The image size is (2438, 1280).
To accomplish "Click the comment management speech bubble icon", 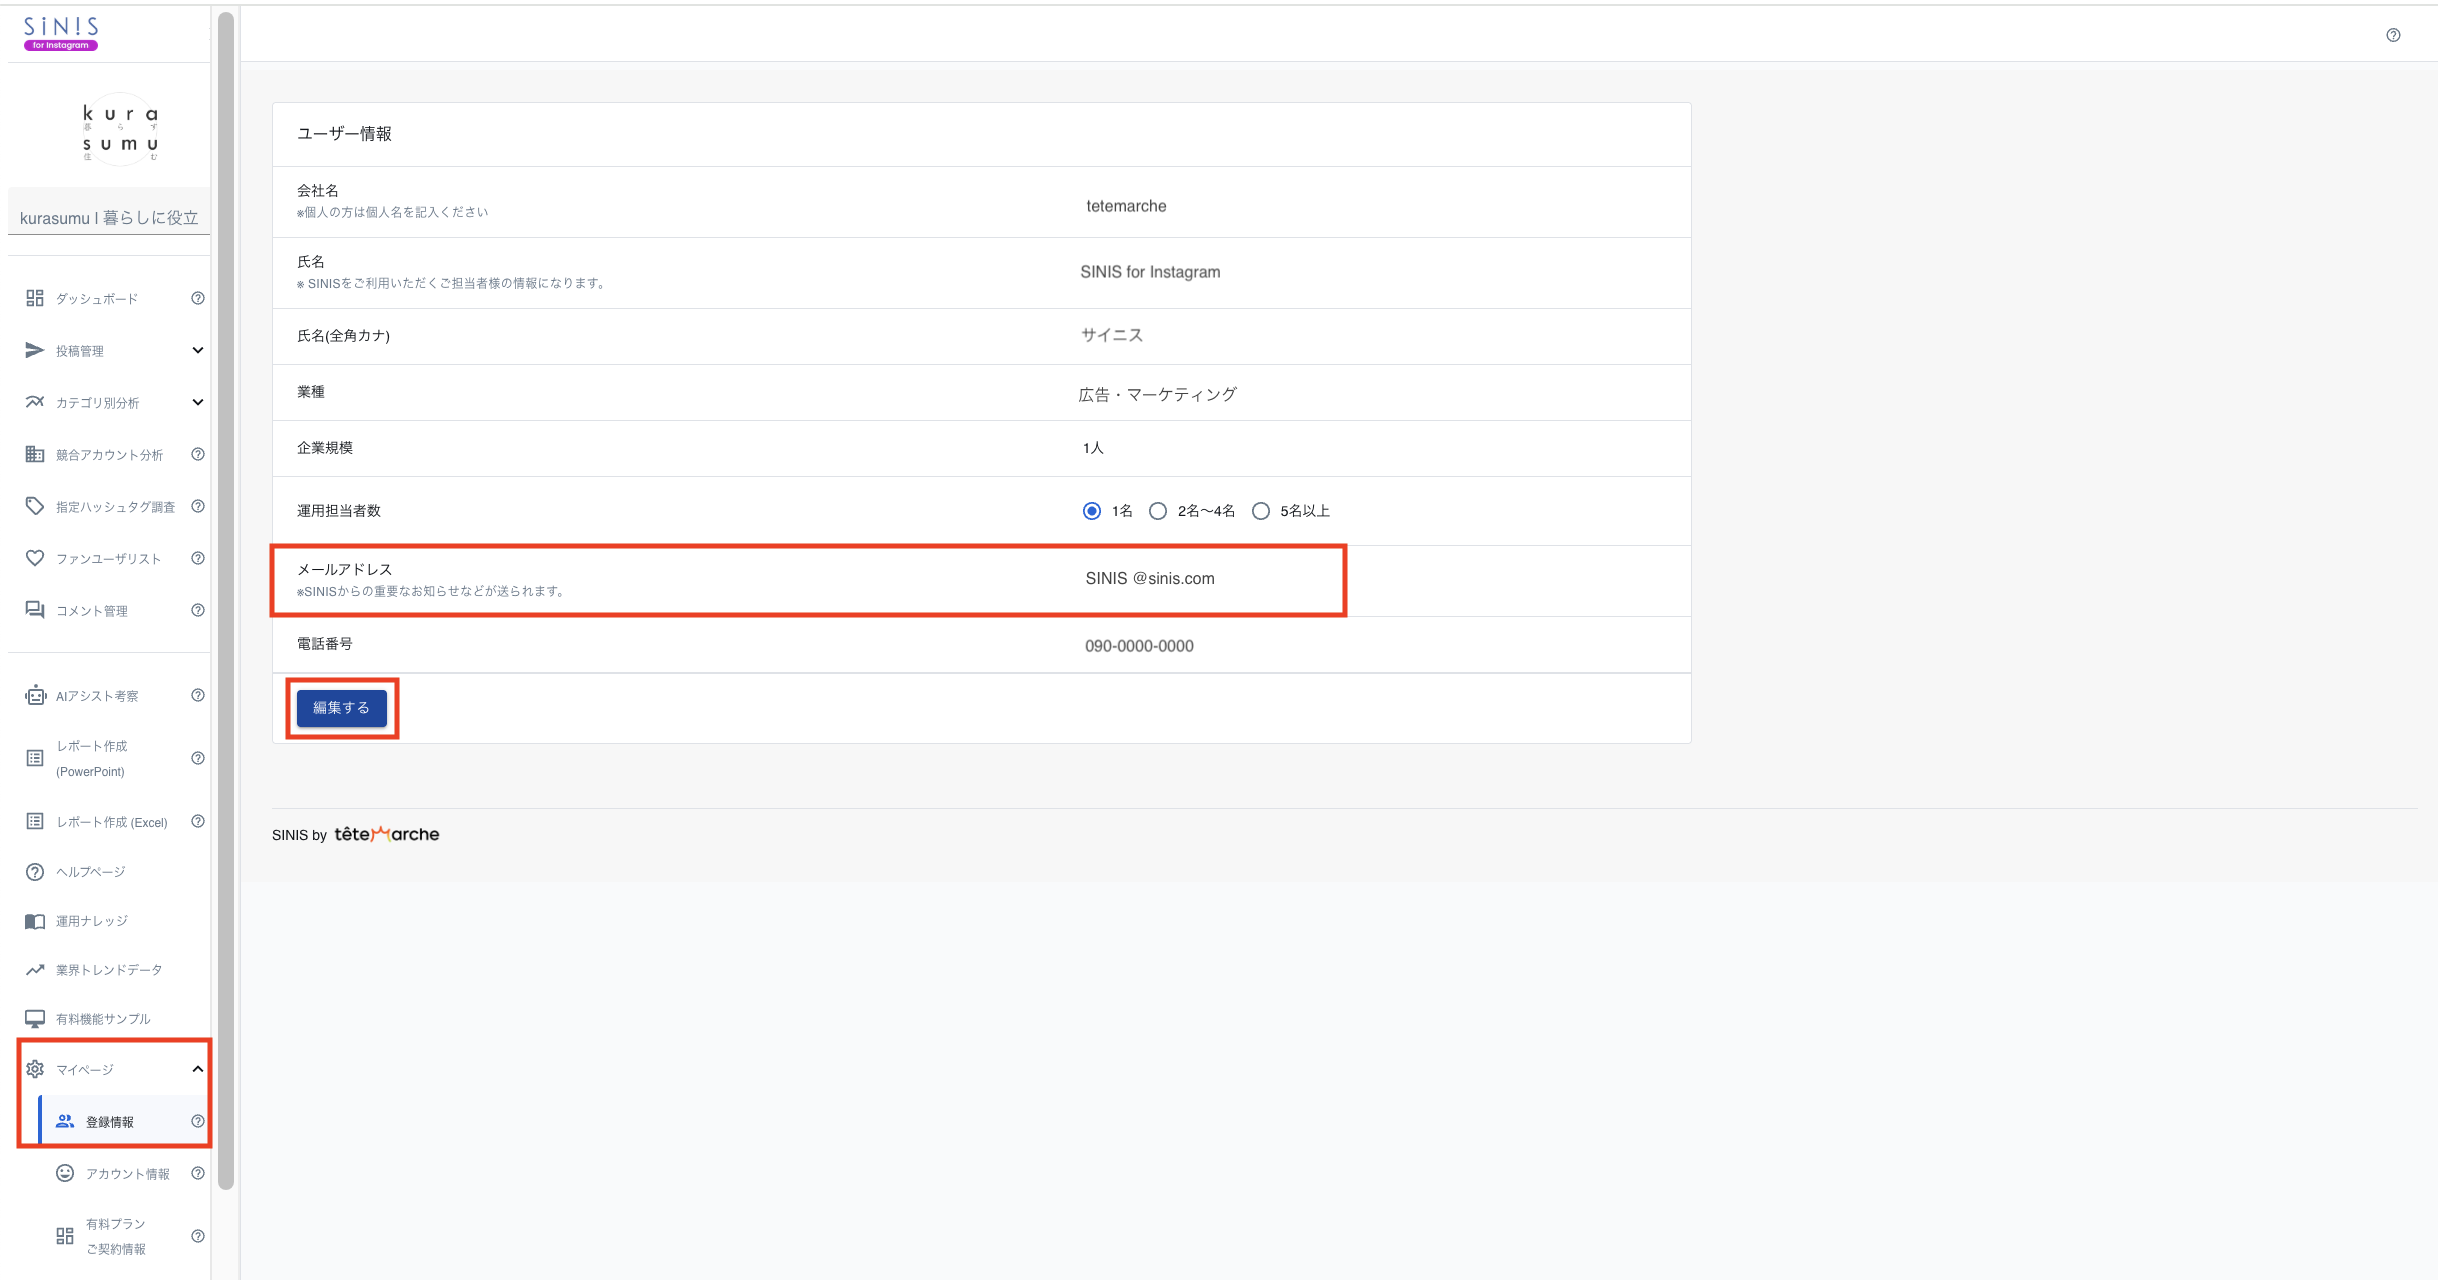I will pyautogui.click(x=35, y=610).
